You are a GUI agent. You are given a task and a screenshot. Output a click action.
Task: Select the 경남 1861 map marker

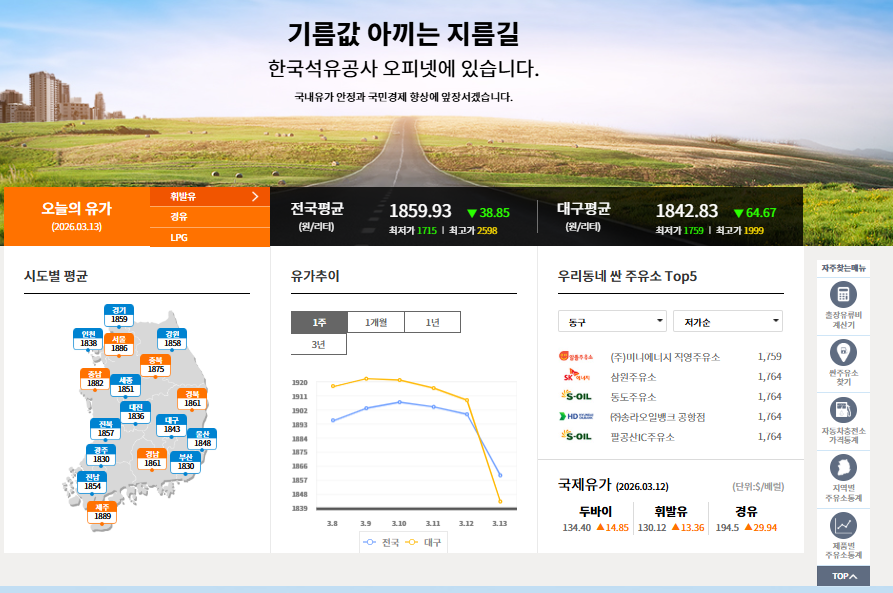coord(152,460)
